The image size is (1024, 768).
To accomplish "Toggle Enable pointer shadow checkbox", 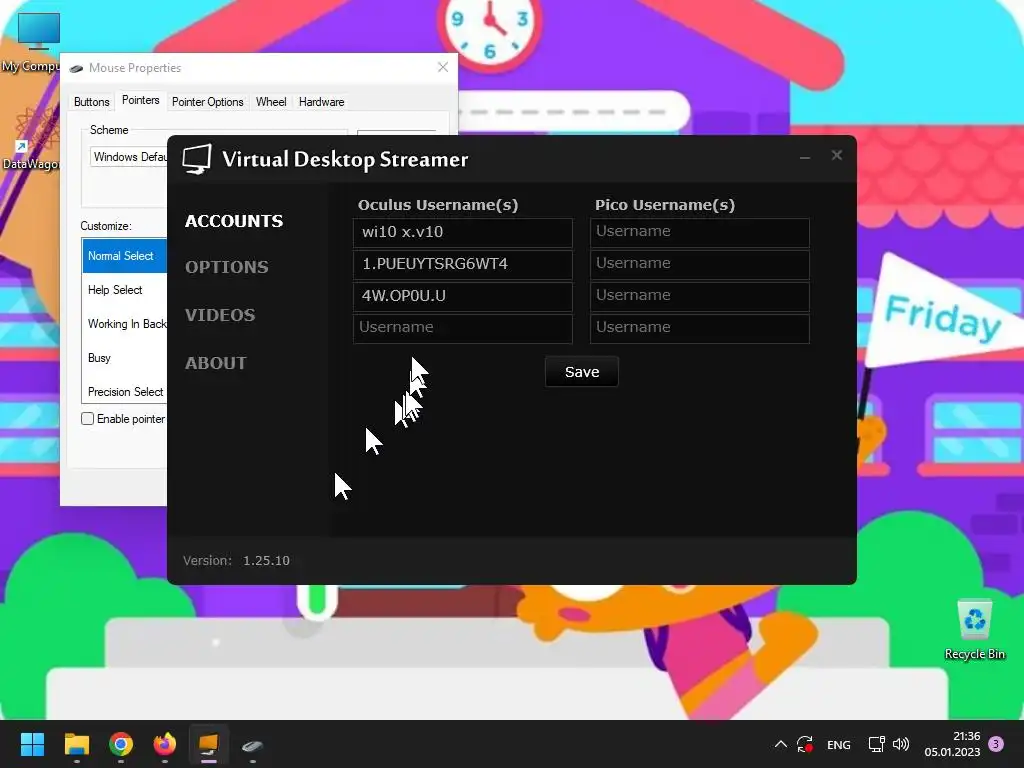I will click(88, 419).
